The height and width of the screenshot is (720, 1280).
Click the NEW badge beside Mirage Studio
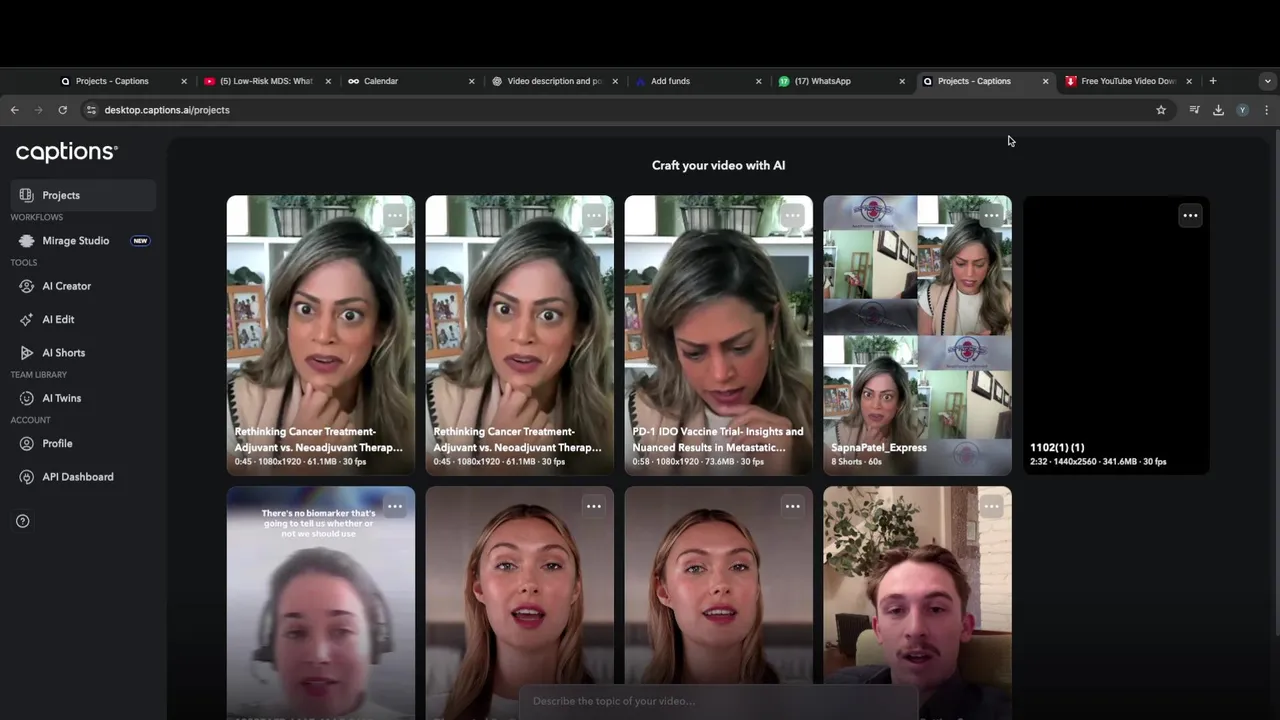tap(140, 241)
